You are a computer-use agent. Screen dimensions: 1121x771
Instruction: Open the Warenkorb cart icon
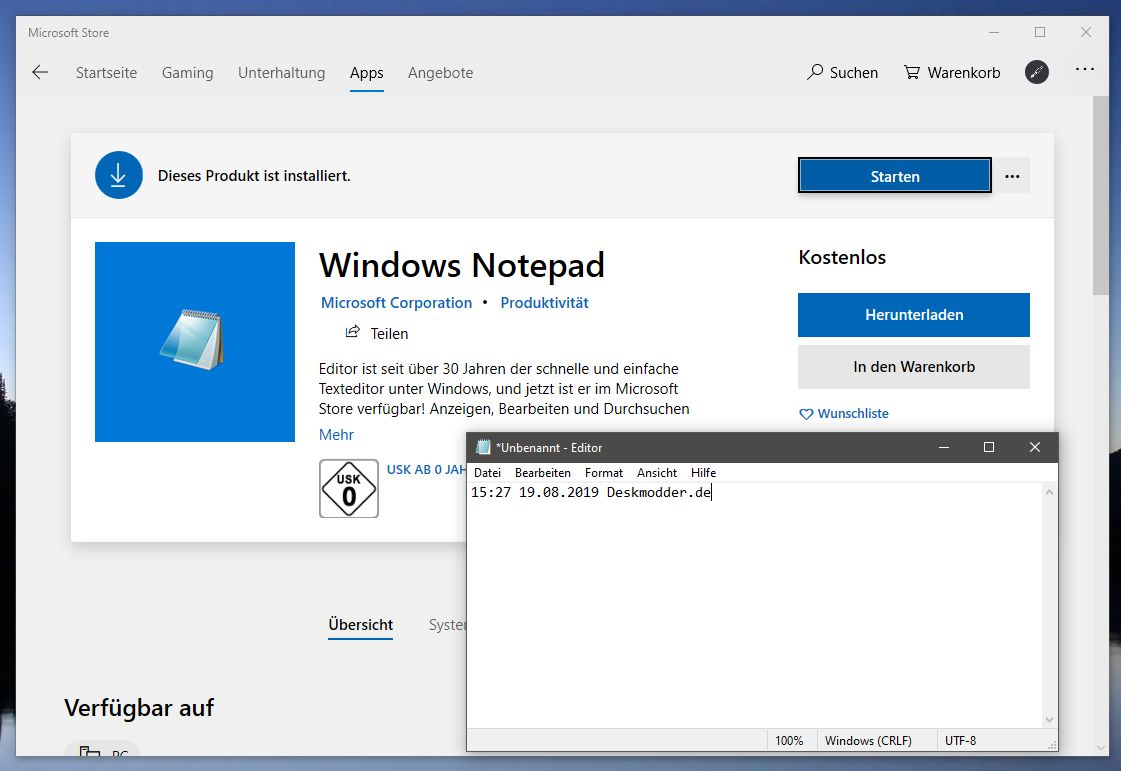click(912, 72)
